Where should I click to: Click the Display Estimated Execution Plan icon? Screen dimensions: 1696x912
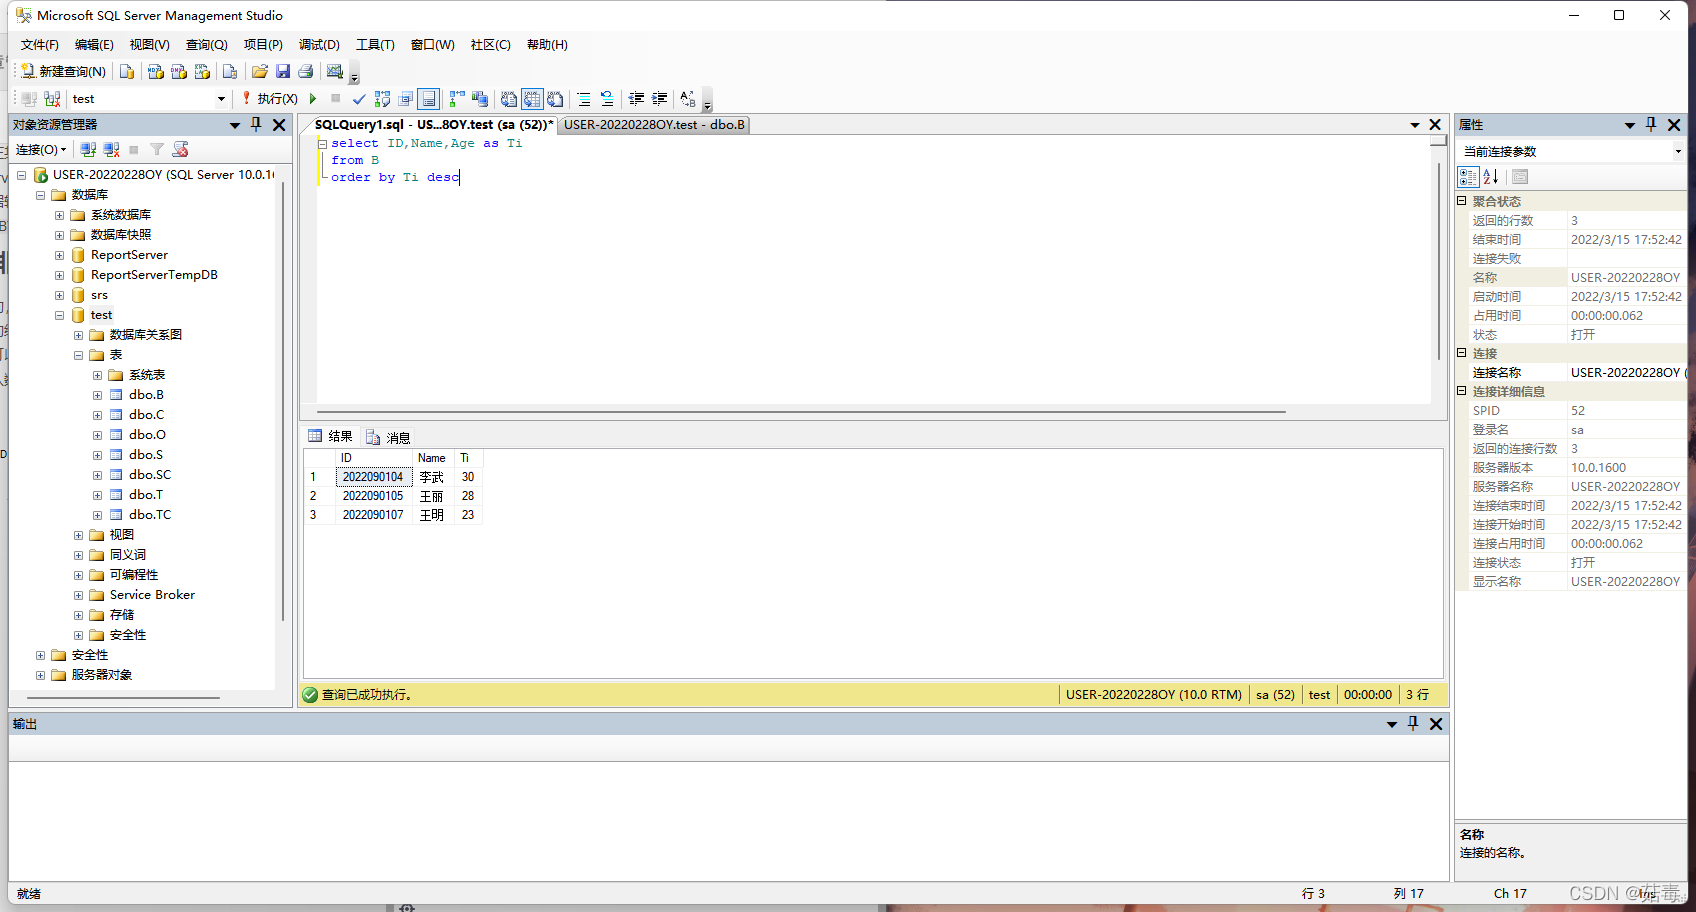point(382,99)
